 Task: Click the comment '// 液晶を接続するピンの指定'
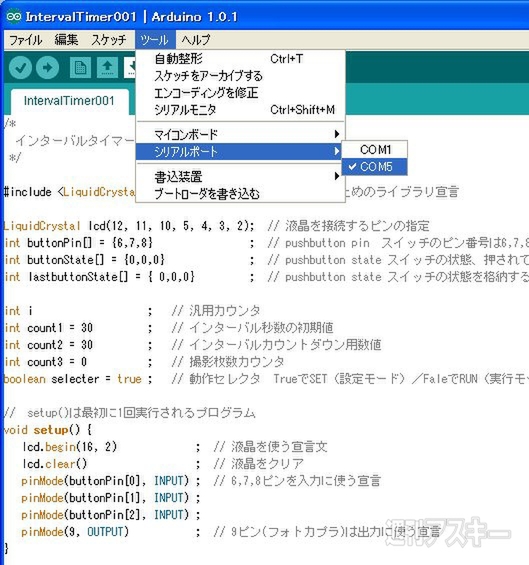(348, 226)
